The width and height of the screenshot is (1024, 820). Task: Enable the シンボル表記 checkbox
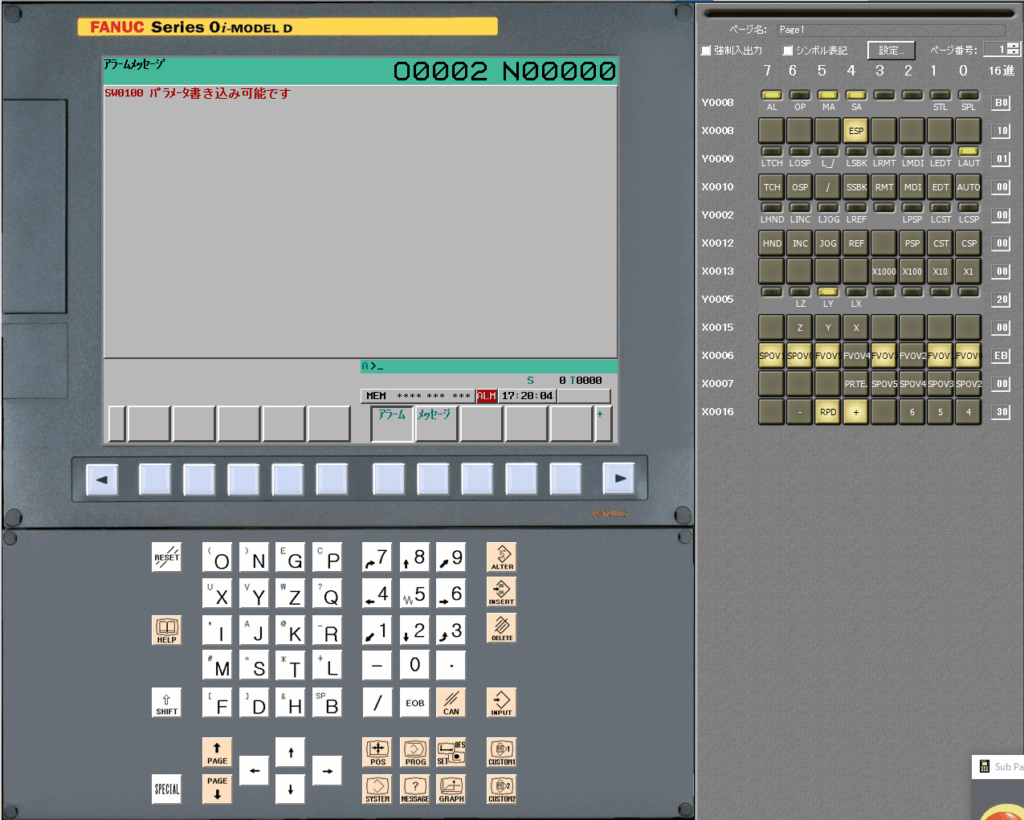(x=788, y=50)
